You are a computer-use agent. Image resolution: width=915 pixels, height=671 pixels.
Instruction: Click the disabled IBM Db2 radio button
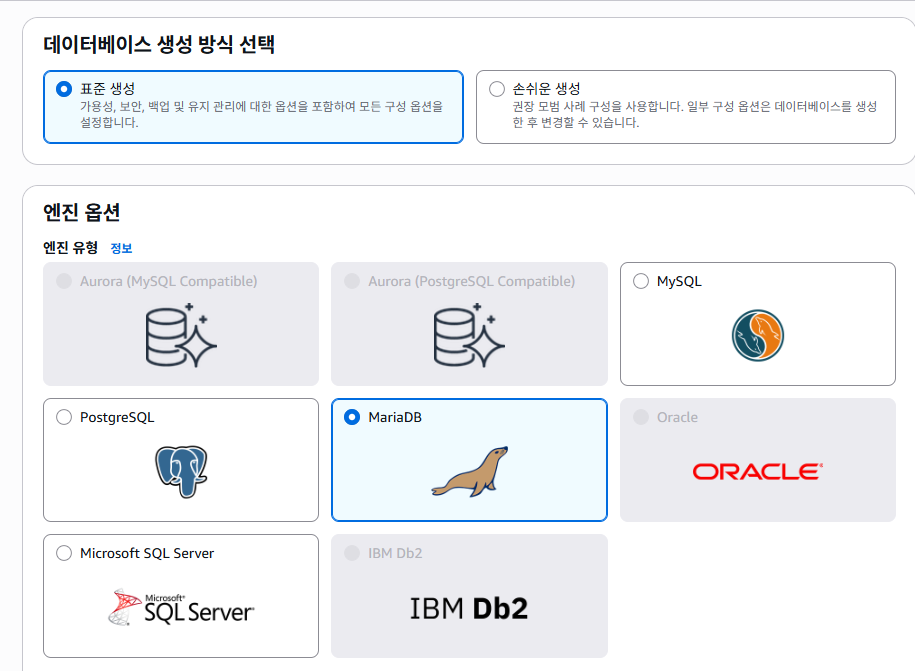(352, 553)
